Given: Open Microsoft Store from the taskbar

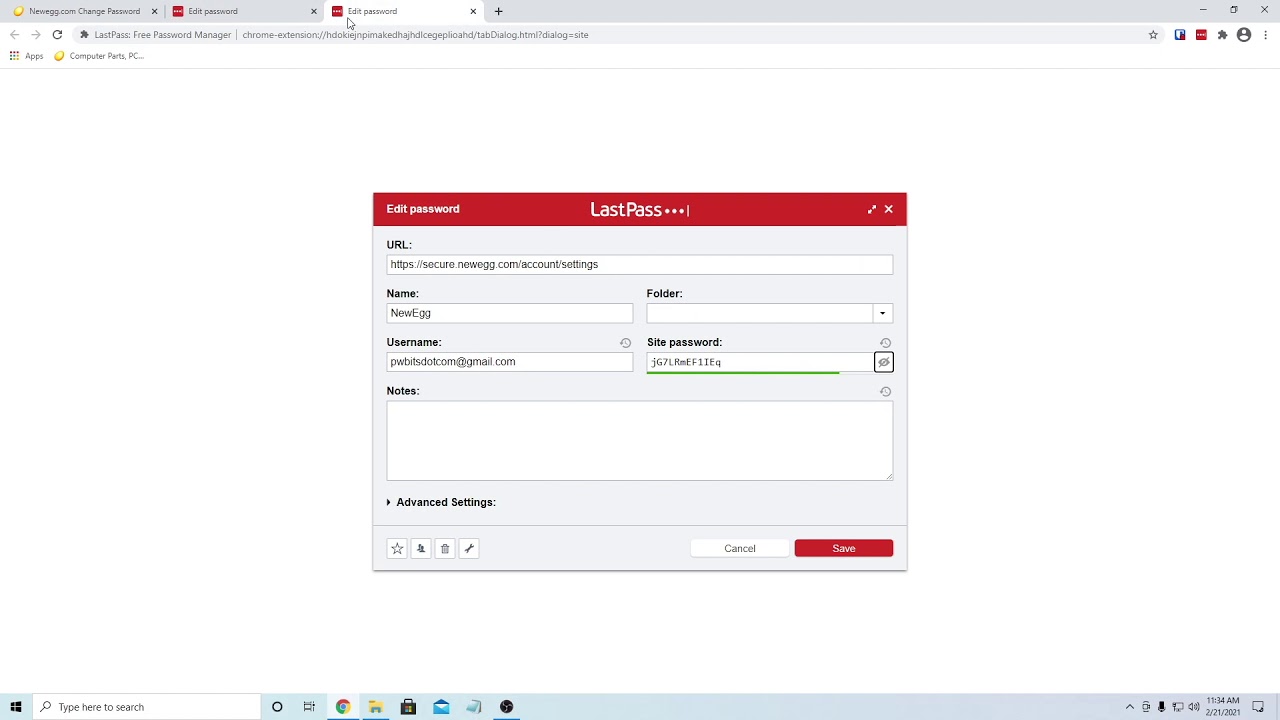Looking at the screenshot, I should [408, 707].
